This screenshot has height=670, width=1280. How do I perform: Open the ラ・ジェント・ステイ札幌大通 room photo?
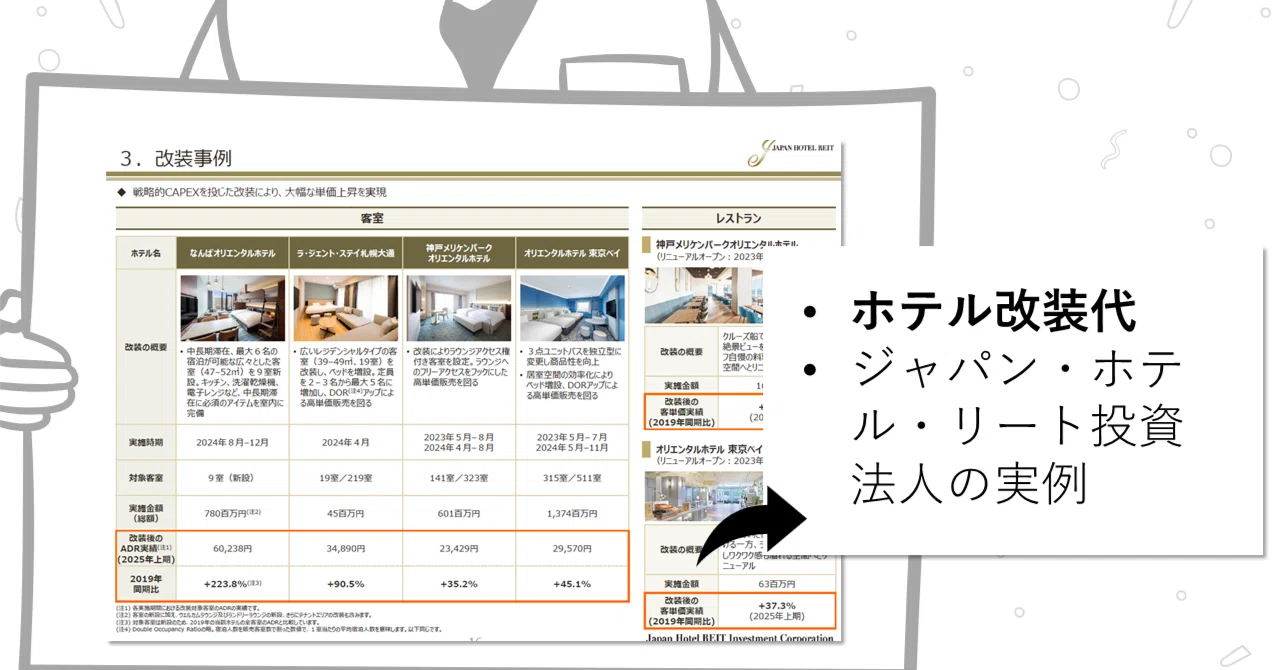click(345, 307)
